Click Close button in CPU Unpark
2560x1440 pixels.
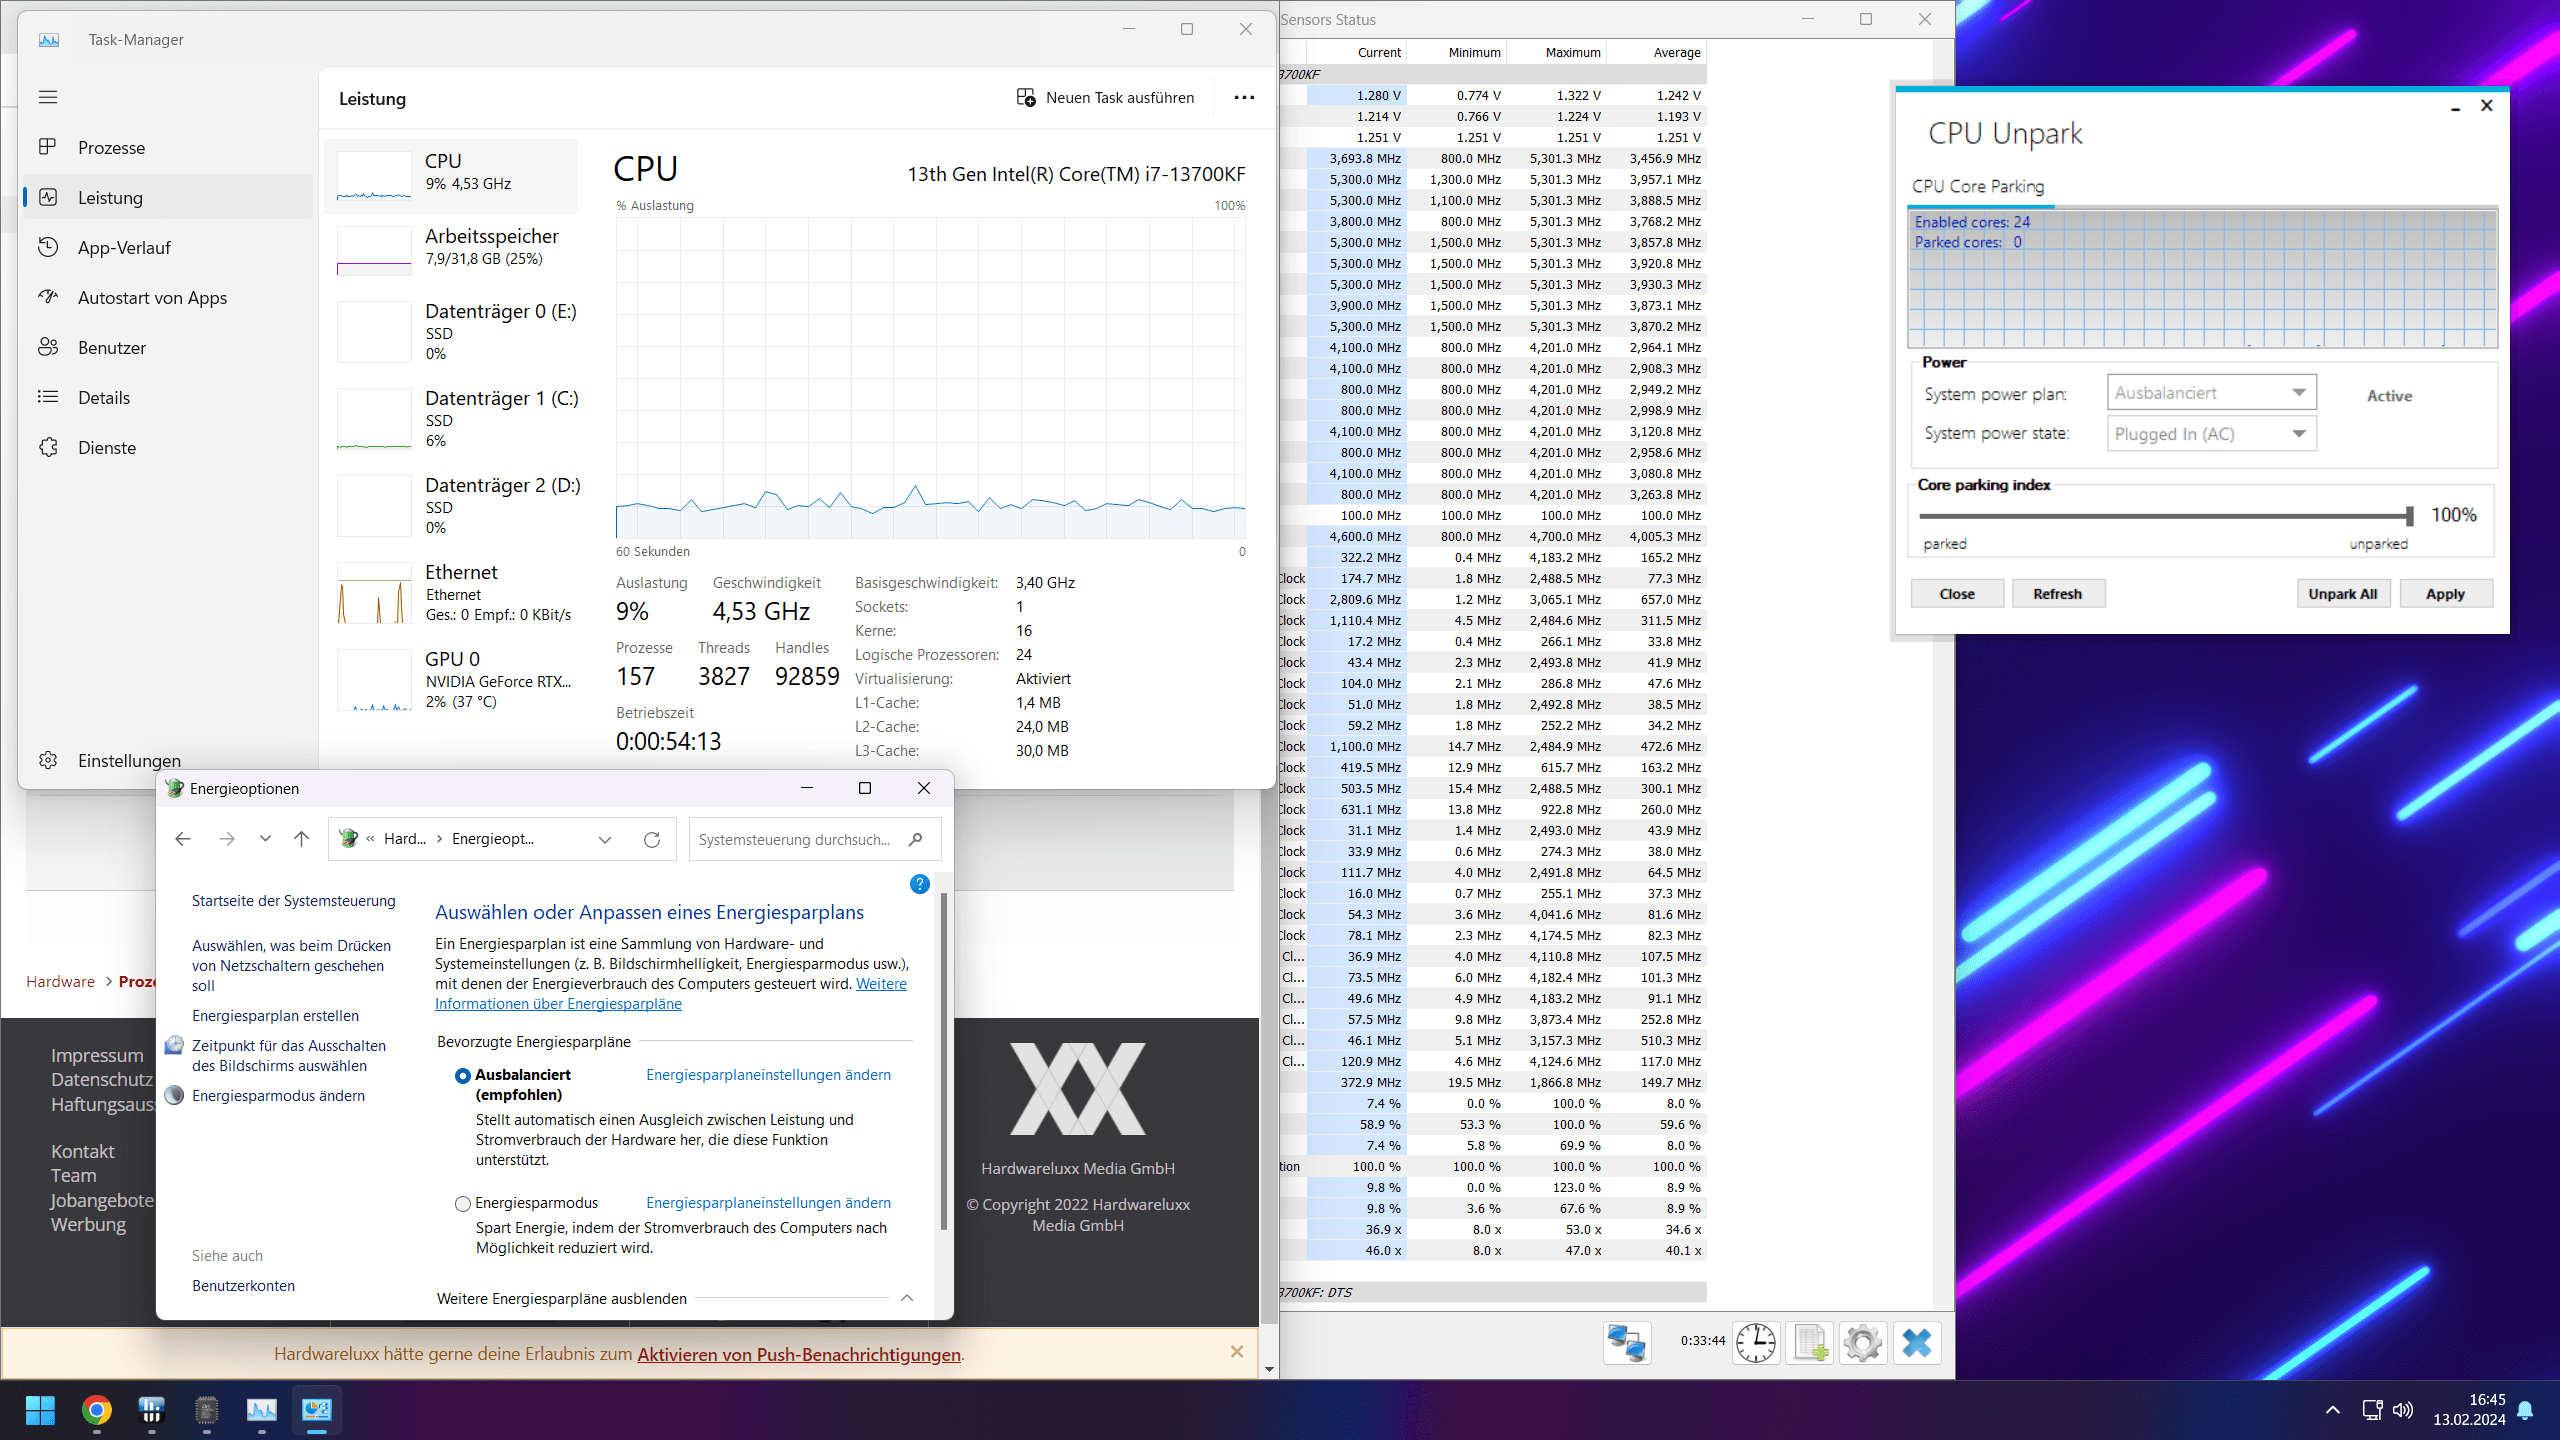click(1957, 594)
